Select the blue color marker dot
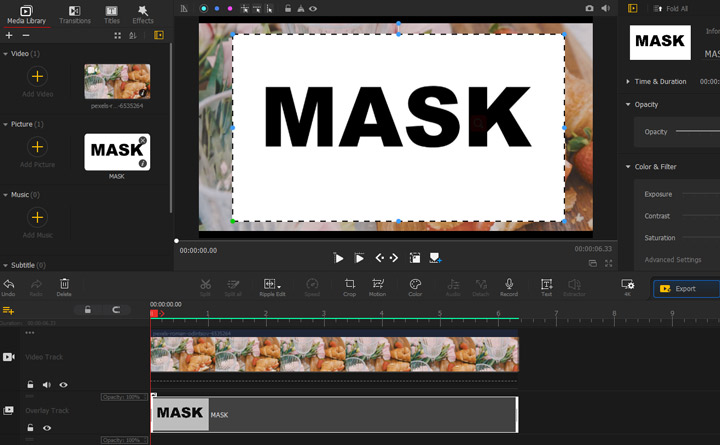Viewport: 720px width, 445px height. (x=217, y=8)
